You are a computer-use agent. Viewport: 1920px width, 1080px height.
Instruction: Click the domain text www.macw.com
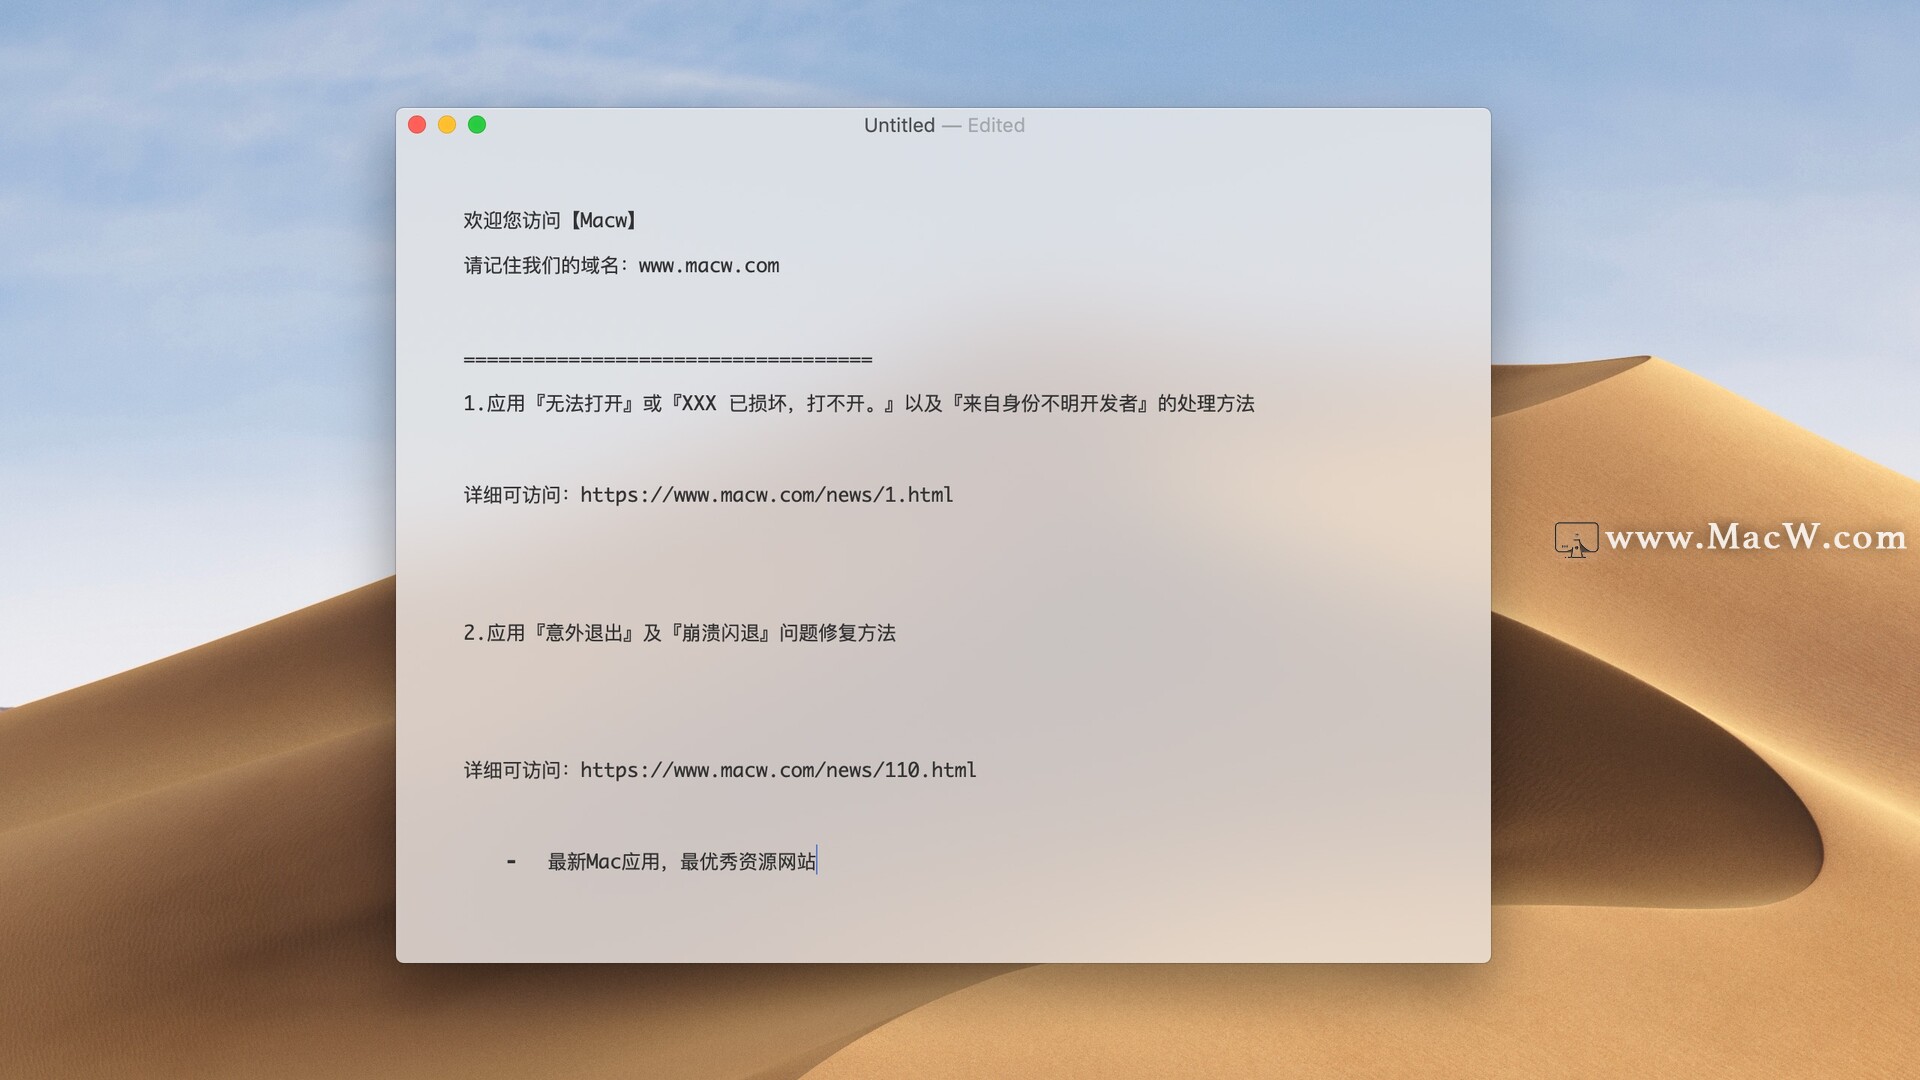[x=709, y=266]
